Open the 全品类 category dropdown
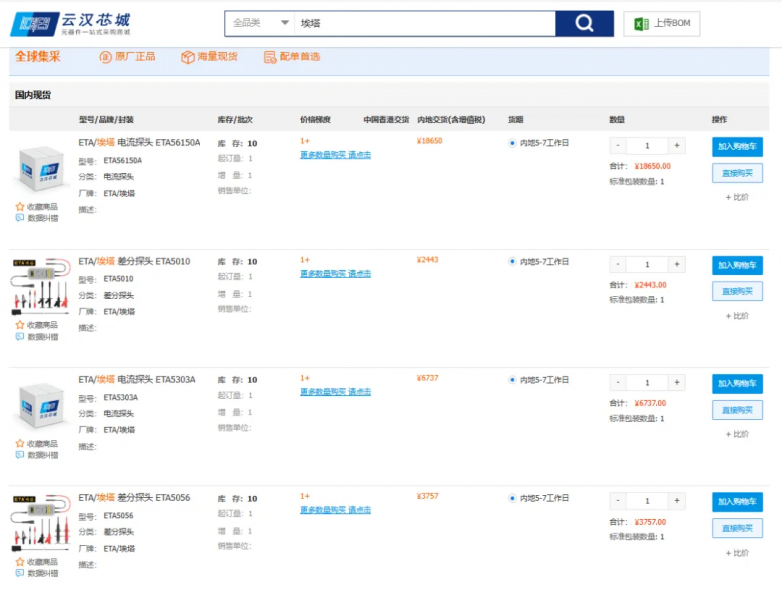Image resolution: width=782 pixels, height=595 pixels. tap(260, 23)
